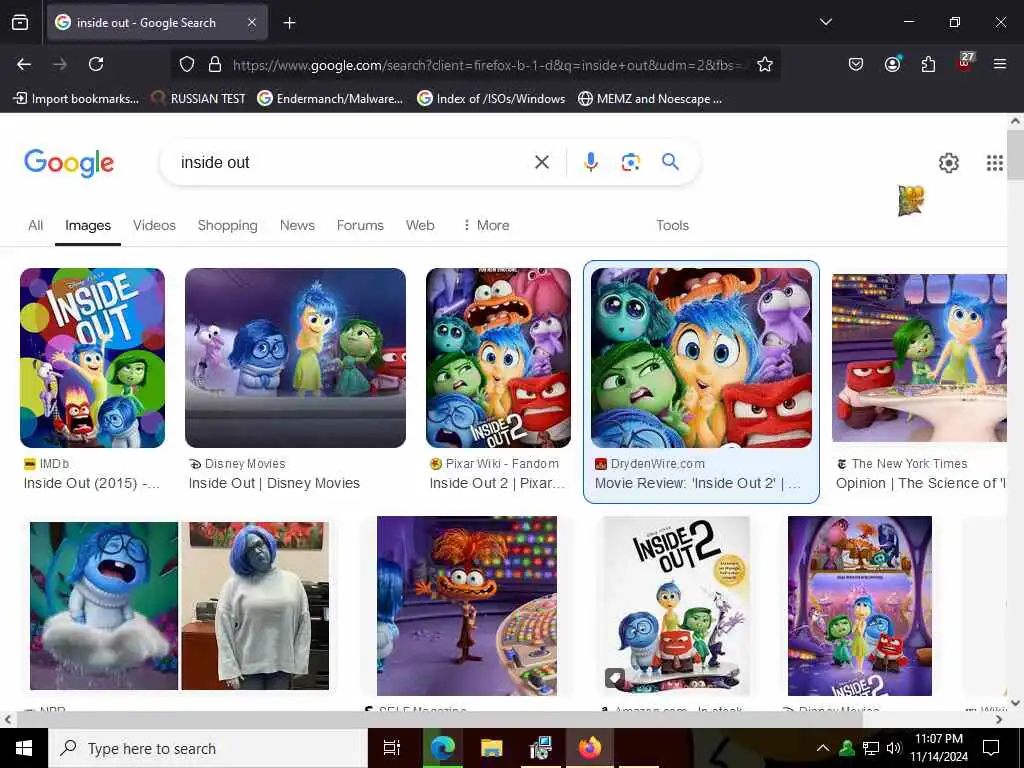Click Pixar Wiki - Fandom source label
The height and width of the screenshot is (768, 1024).
(502, 464)
